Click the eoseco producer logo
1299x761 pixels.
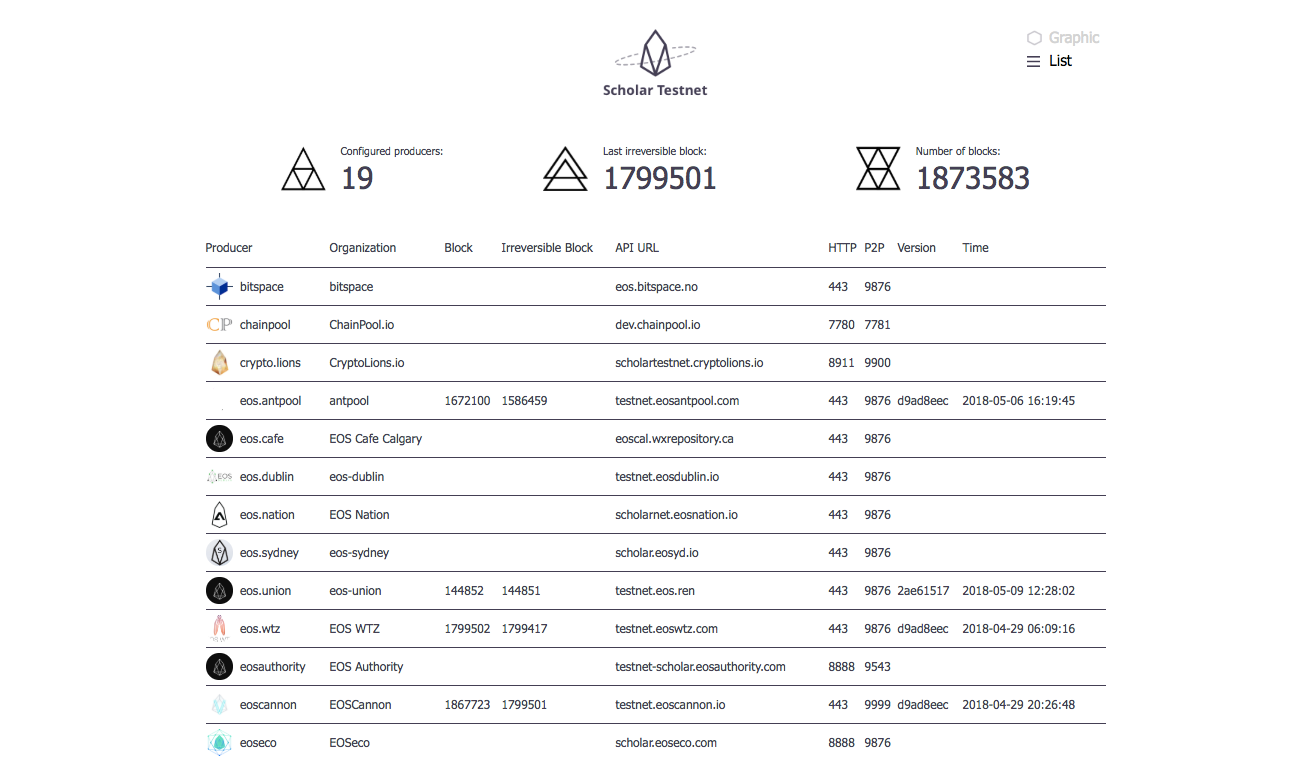coord(219,743)
